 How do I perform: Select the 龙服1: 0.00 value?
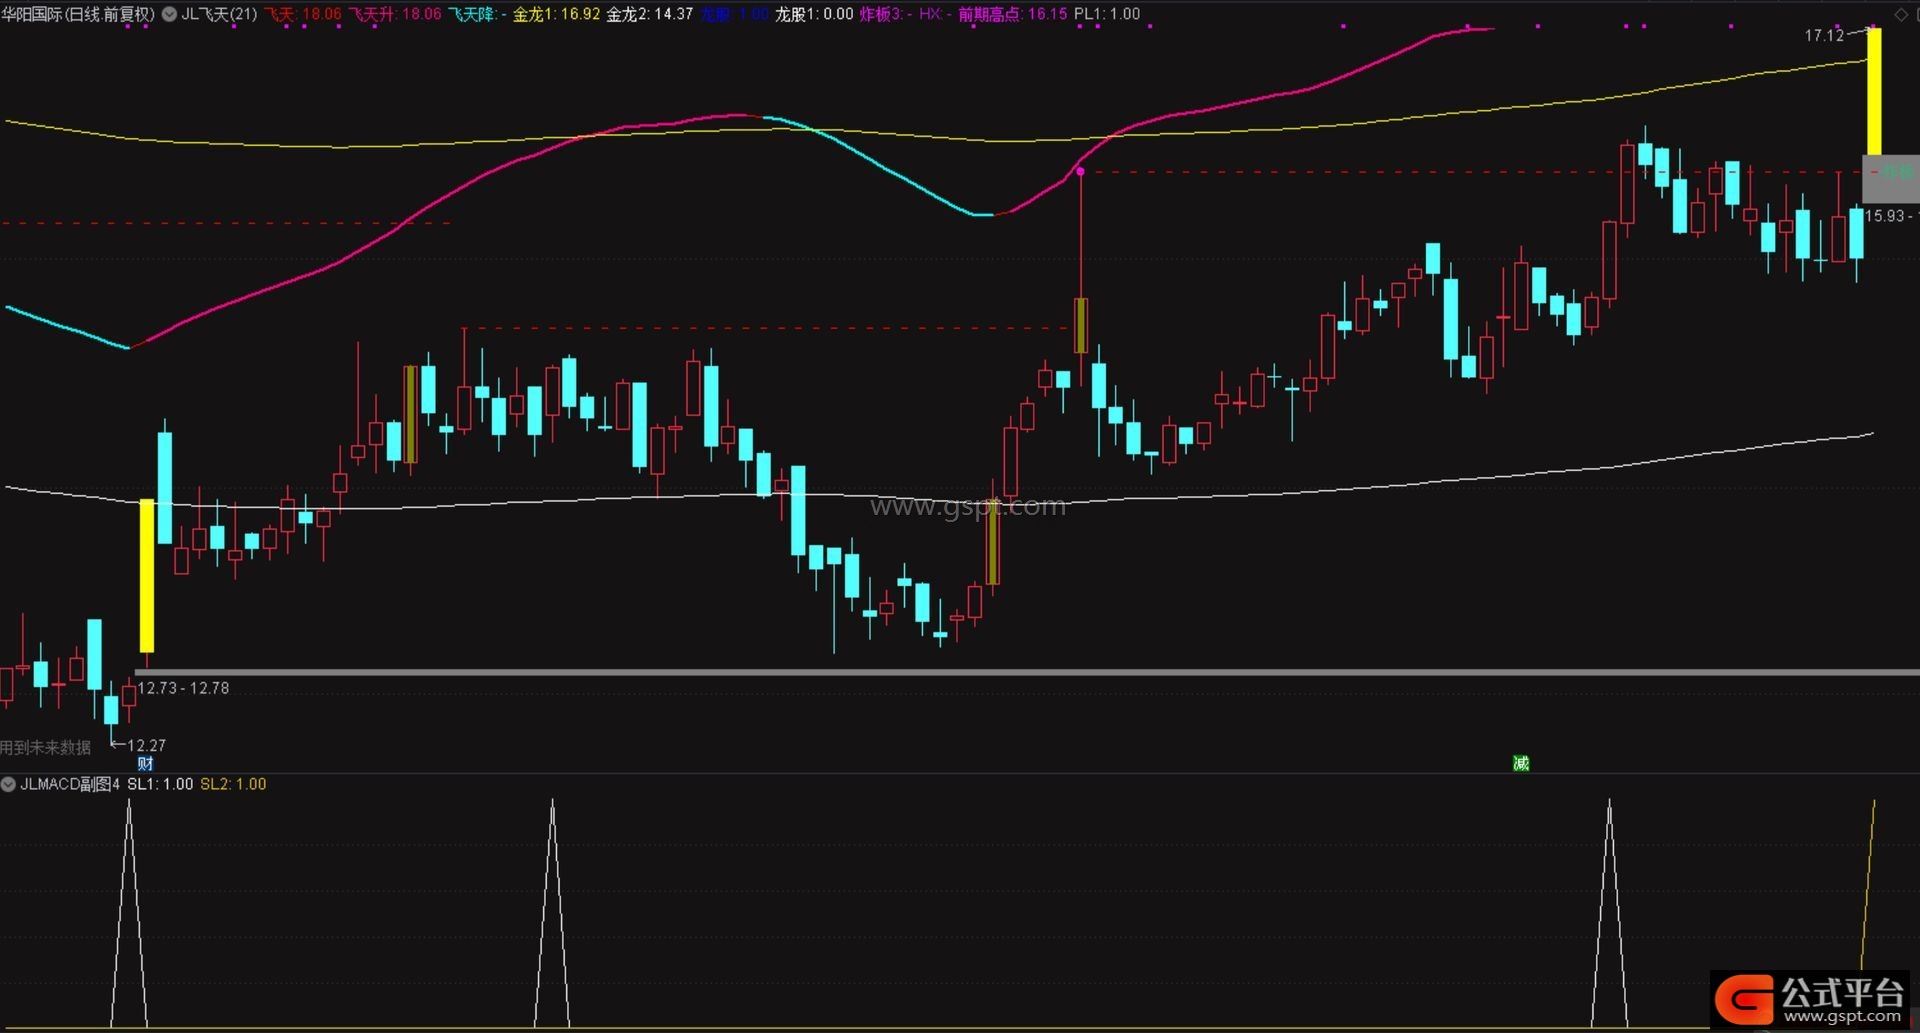pyautogui.click(x=814, y=14)
